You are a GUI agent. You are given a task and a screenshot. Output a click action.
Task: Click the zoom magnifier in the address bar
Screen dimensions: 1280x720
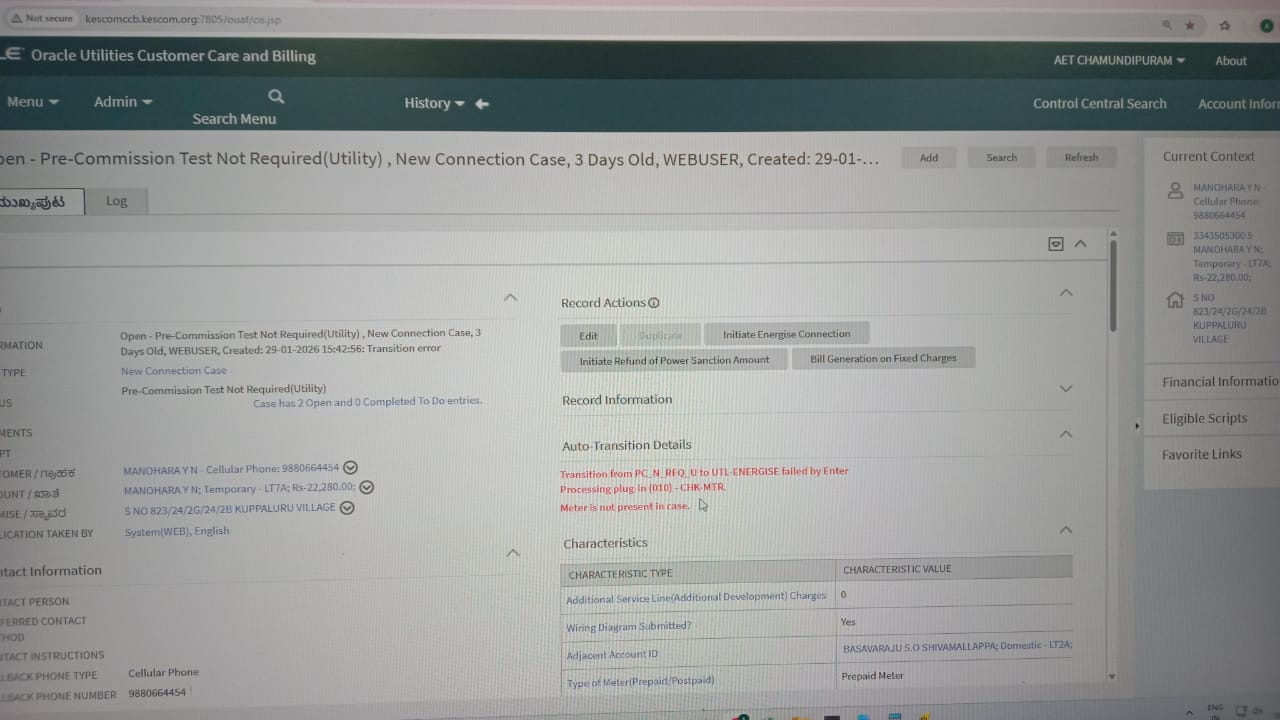(1166, 25)
